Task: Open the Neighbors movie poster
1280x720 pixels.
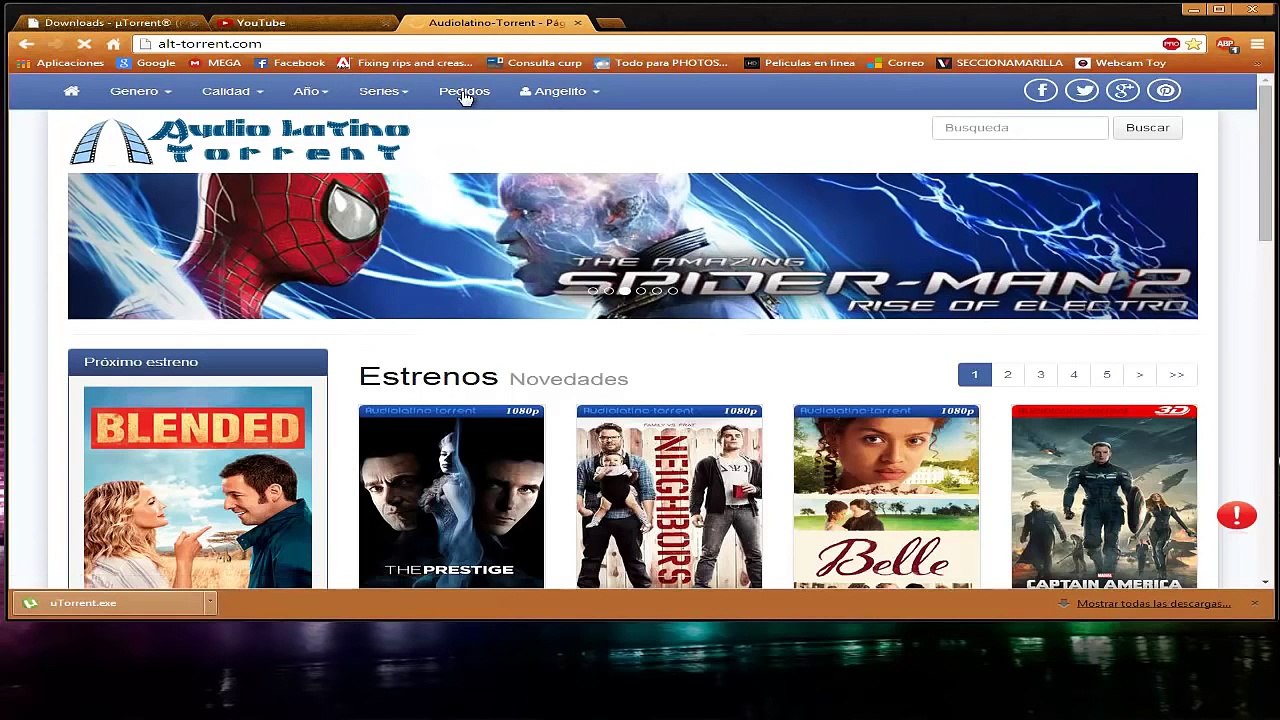Action: pyautogui.click(x=669, y=497)
